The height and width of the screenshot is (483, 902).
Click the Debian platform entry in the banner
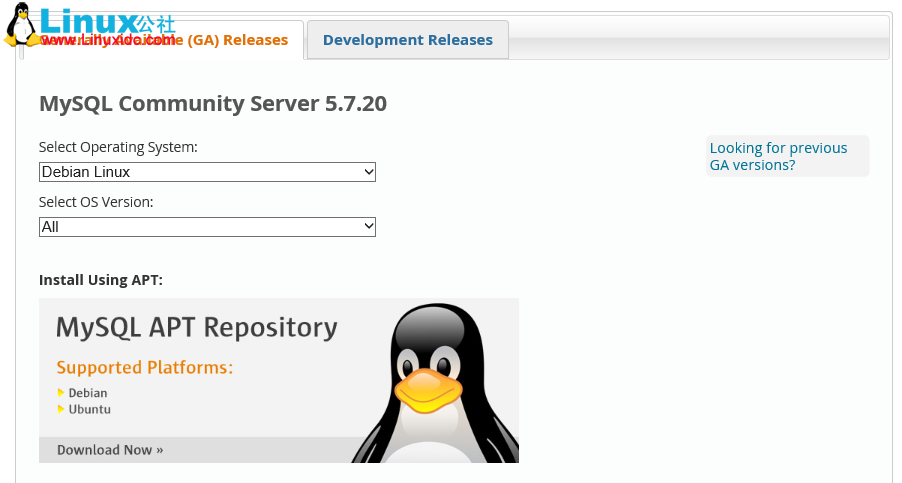coord(88,393)
